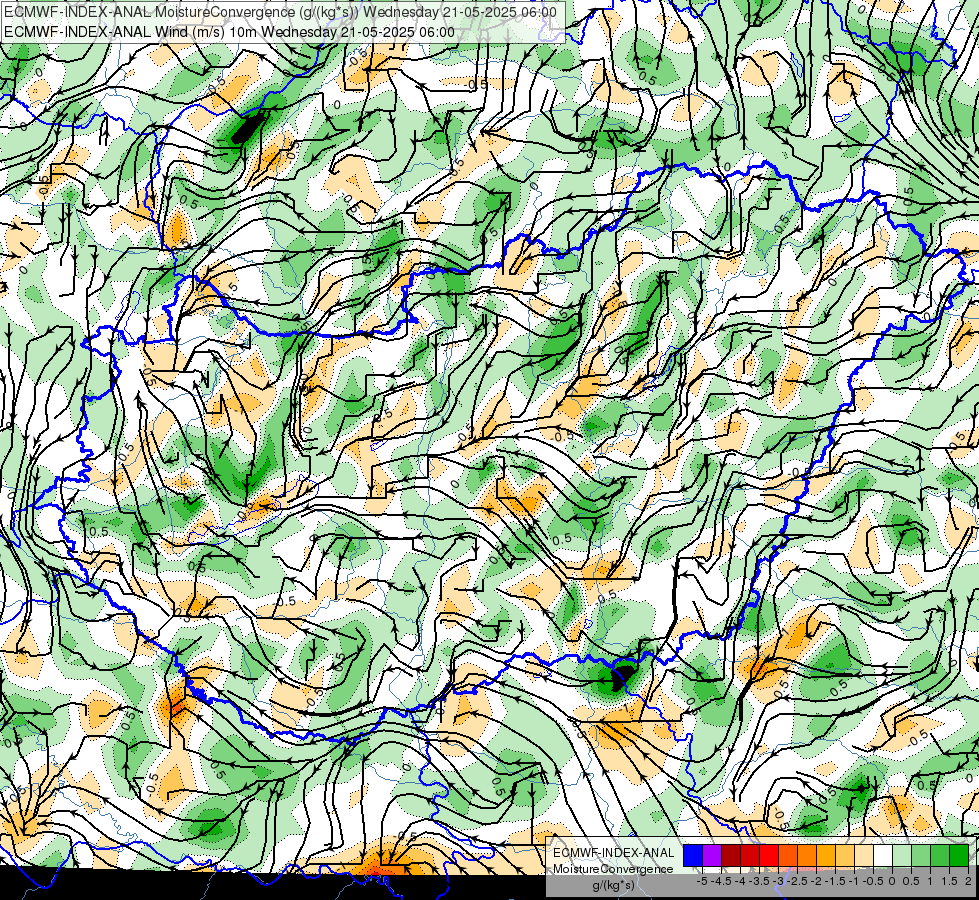Click the purple legend swatch

[x=712, y=855]
